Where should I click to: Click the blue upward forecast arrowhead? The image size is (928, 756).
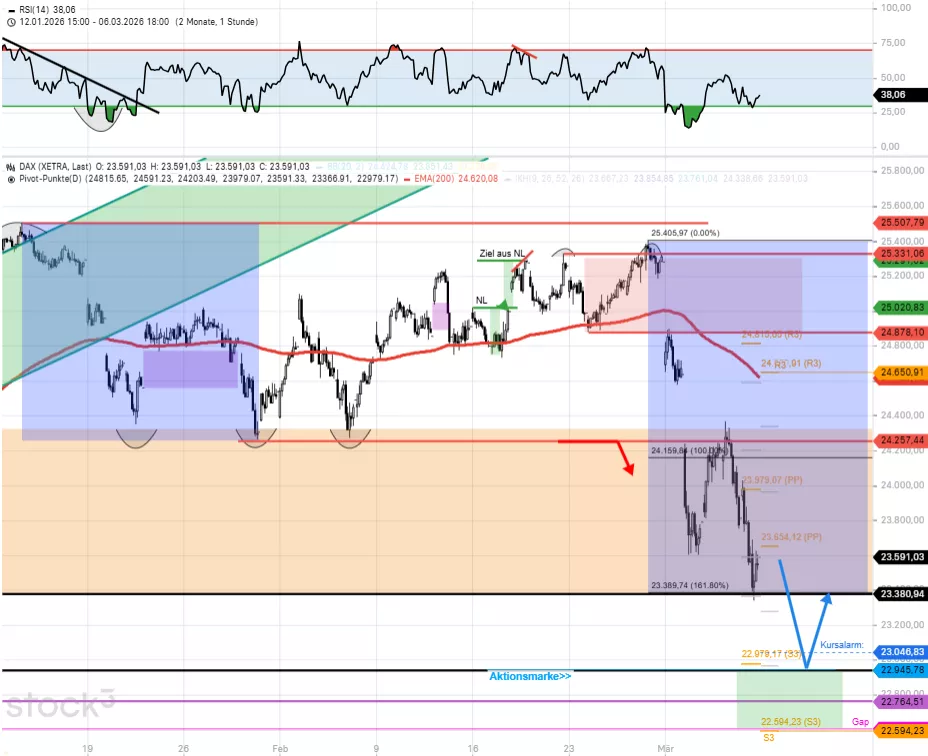[828, 599]
